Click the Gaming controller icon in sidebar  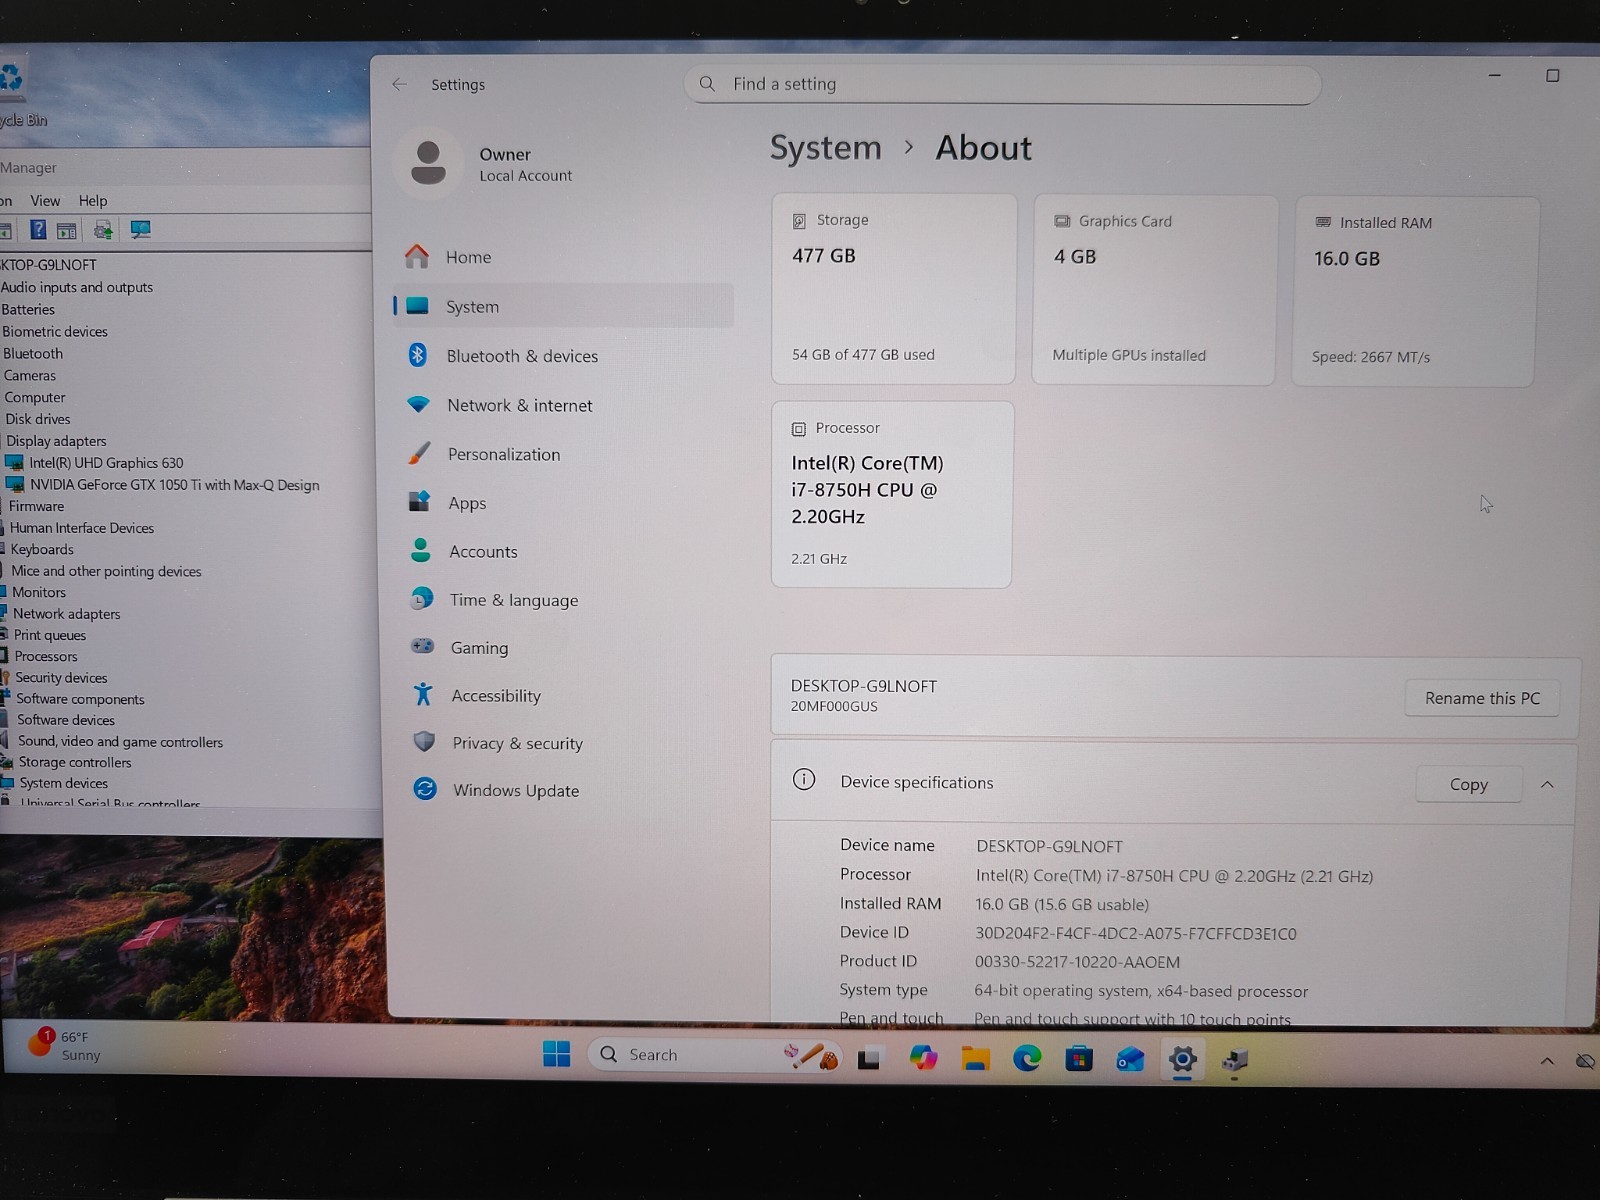point(423,647)
